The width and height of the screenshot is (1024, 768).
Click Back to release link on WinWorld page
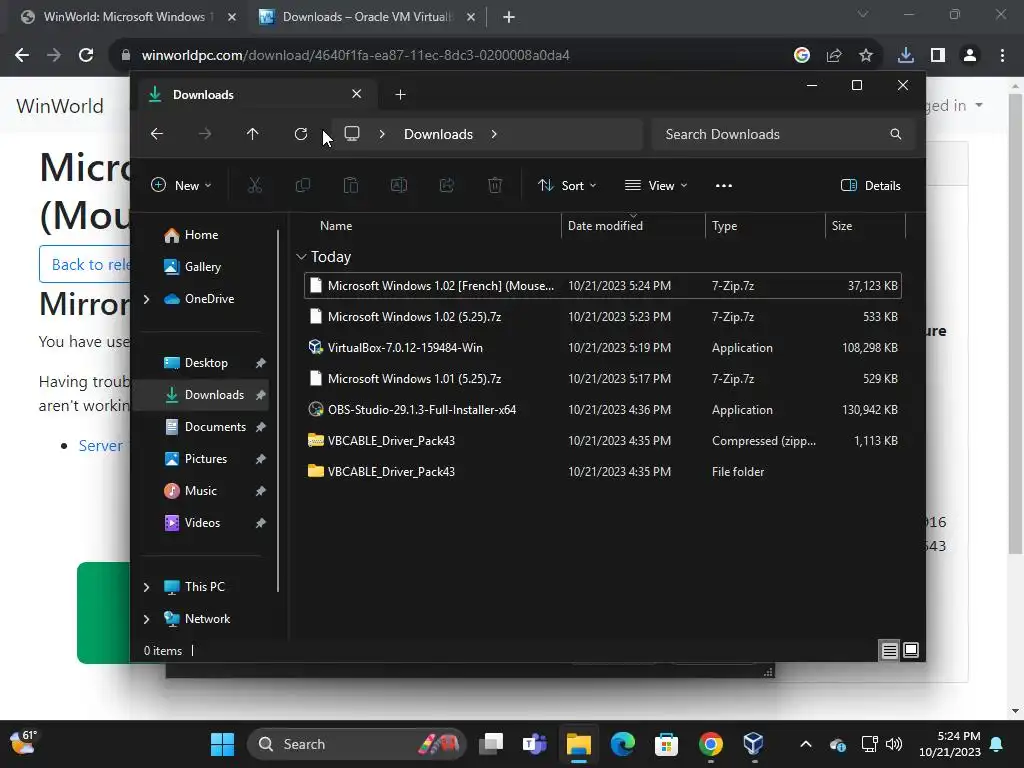(85, 264)
